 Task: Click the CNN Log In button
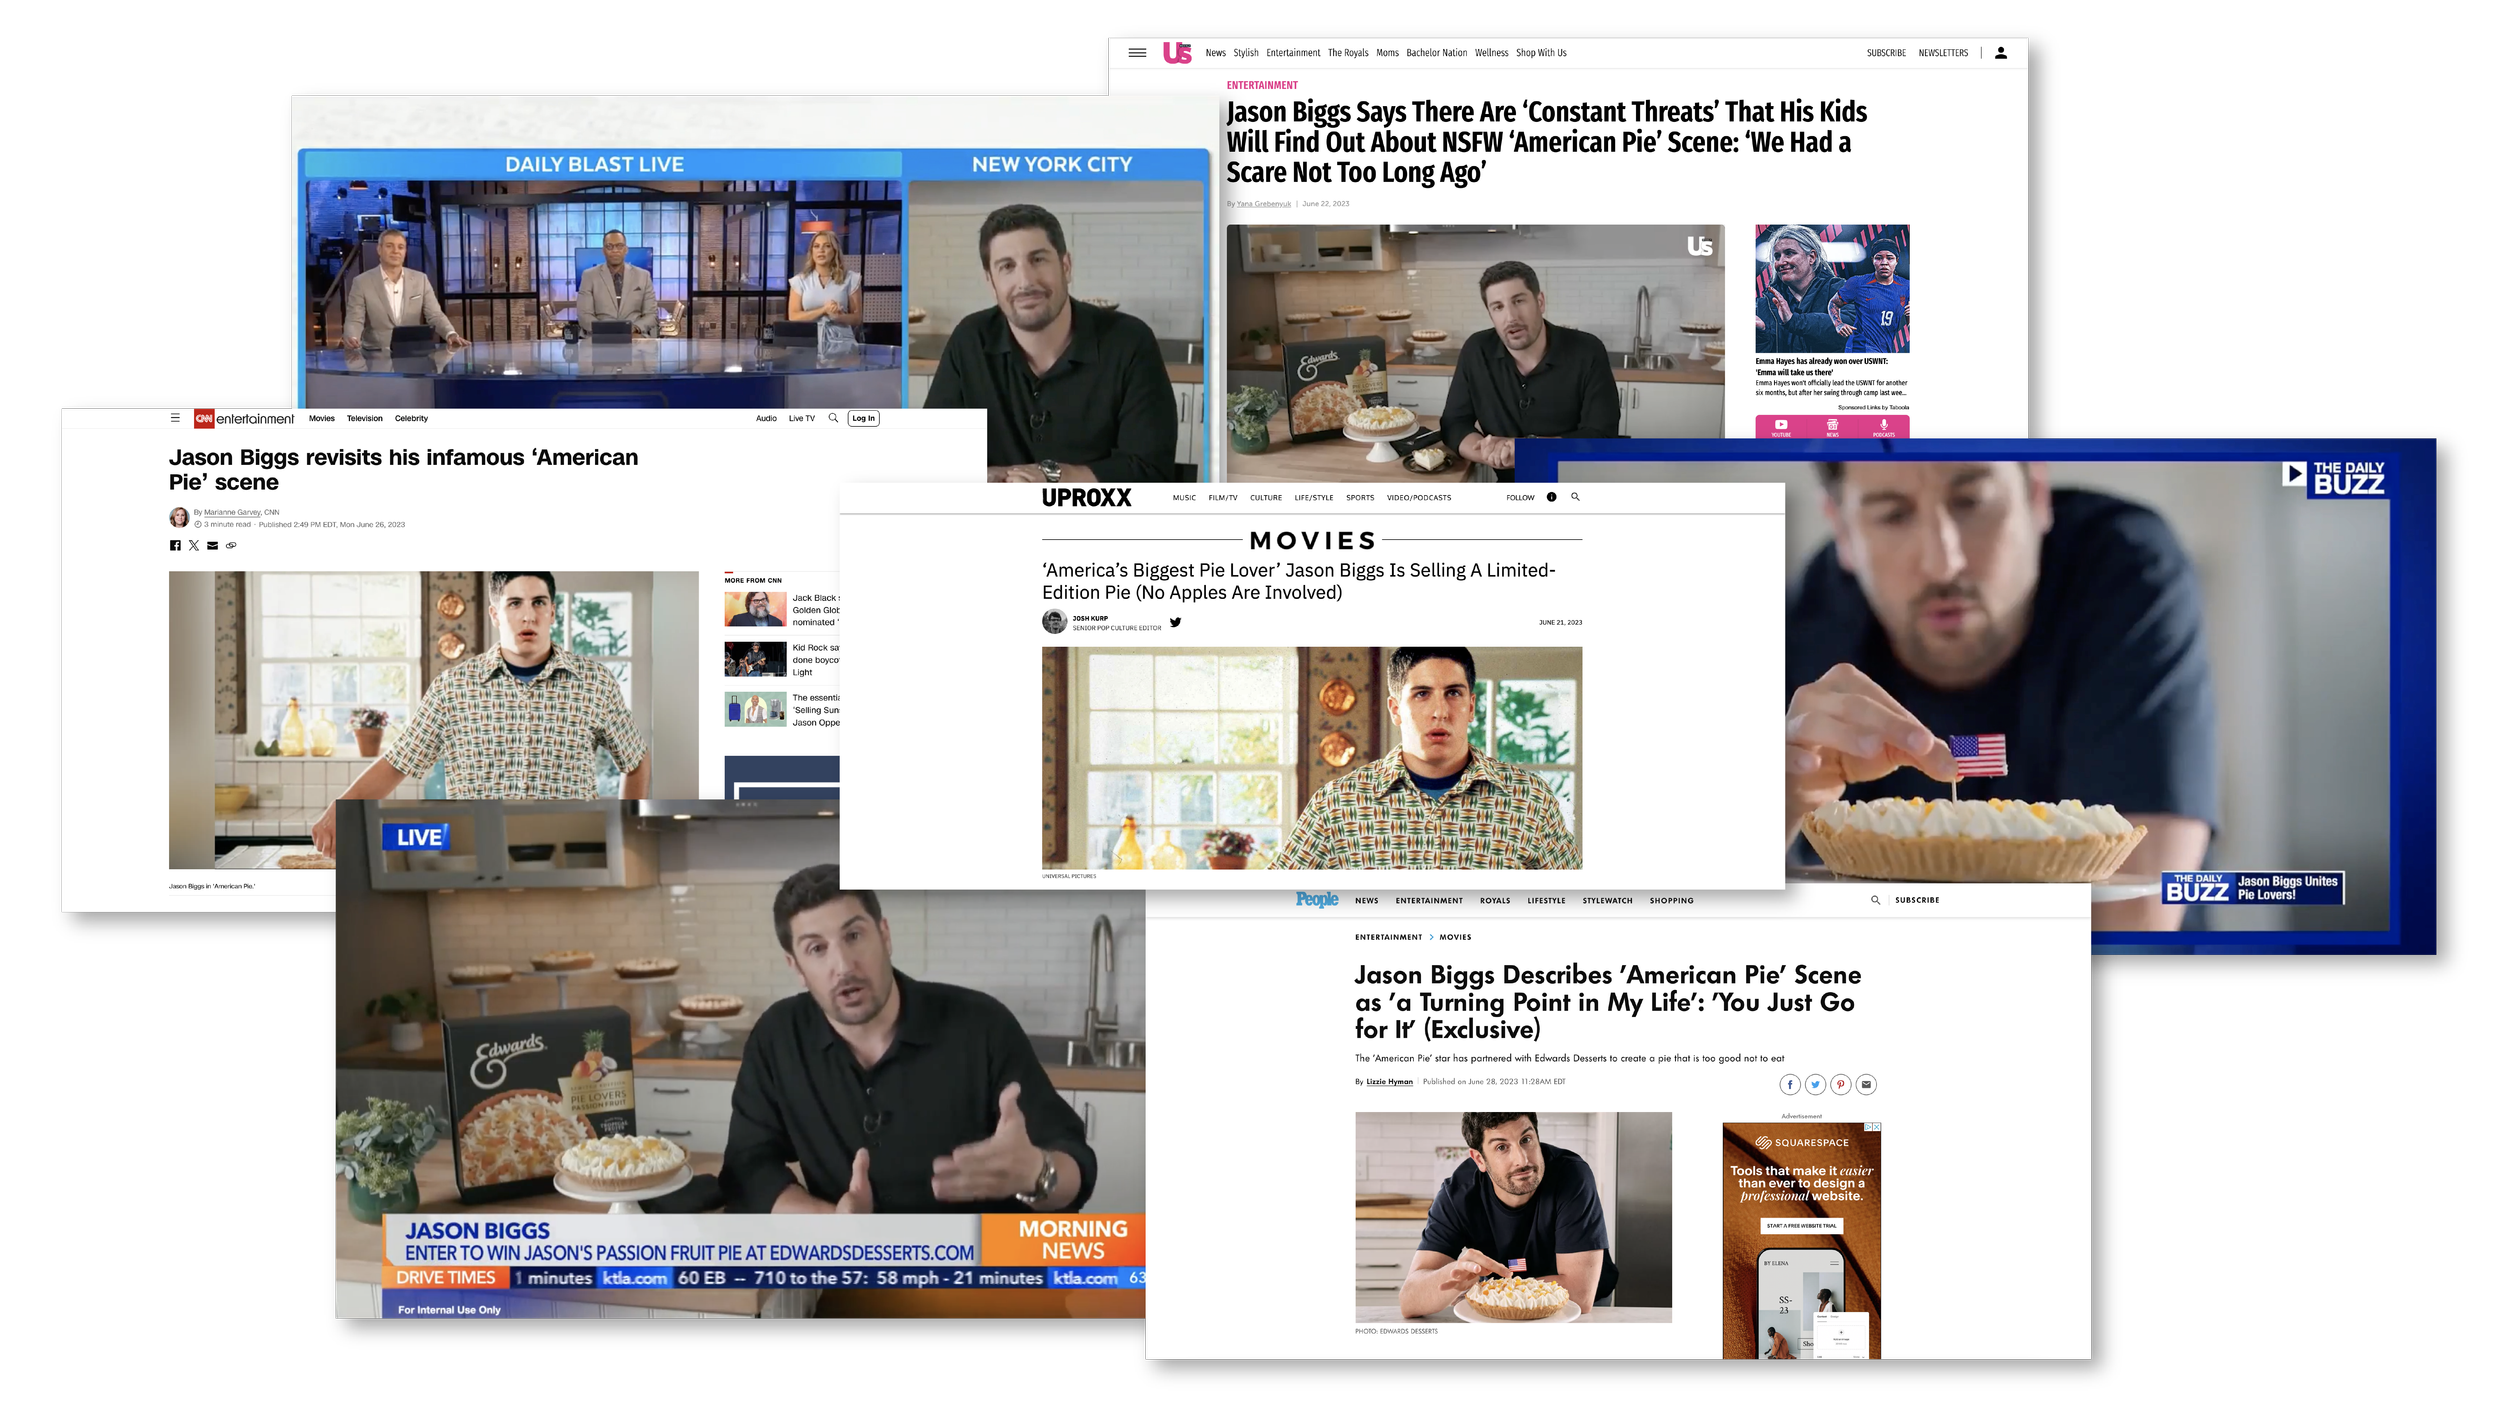(x=863, y=418)
